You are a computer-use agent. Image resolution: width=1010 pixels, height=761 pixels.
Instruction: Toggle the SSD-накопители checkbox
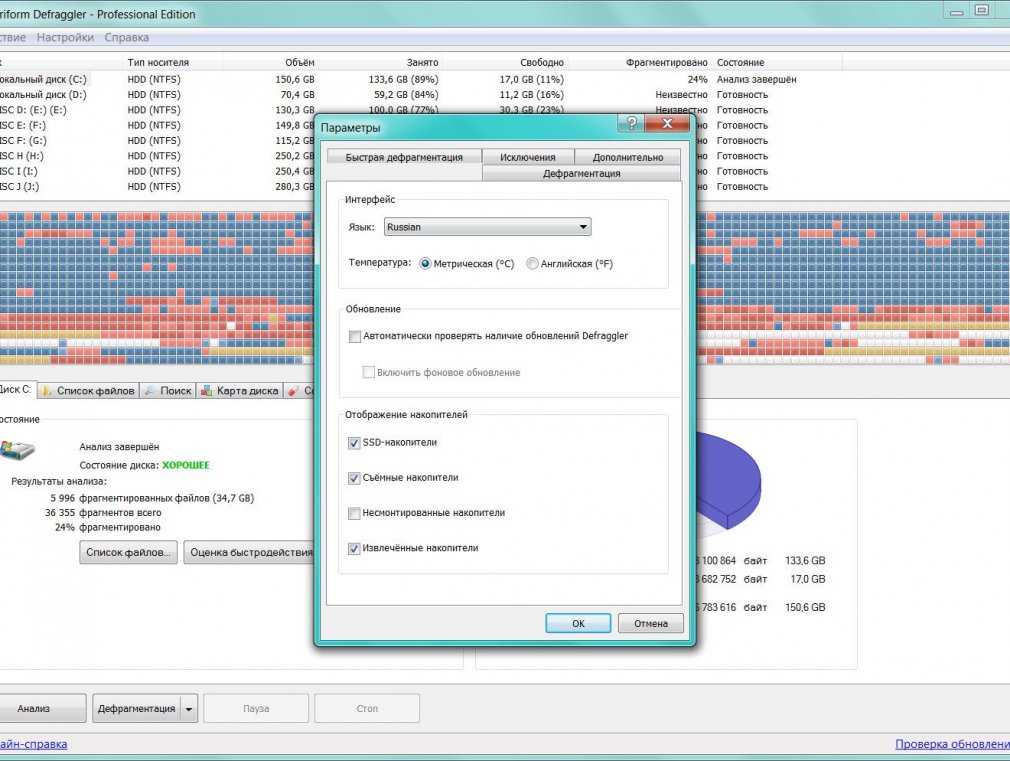coord(354,443)
